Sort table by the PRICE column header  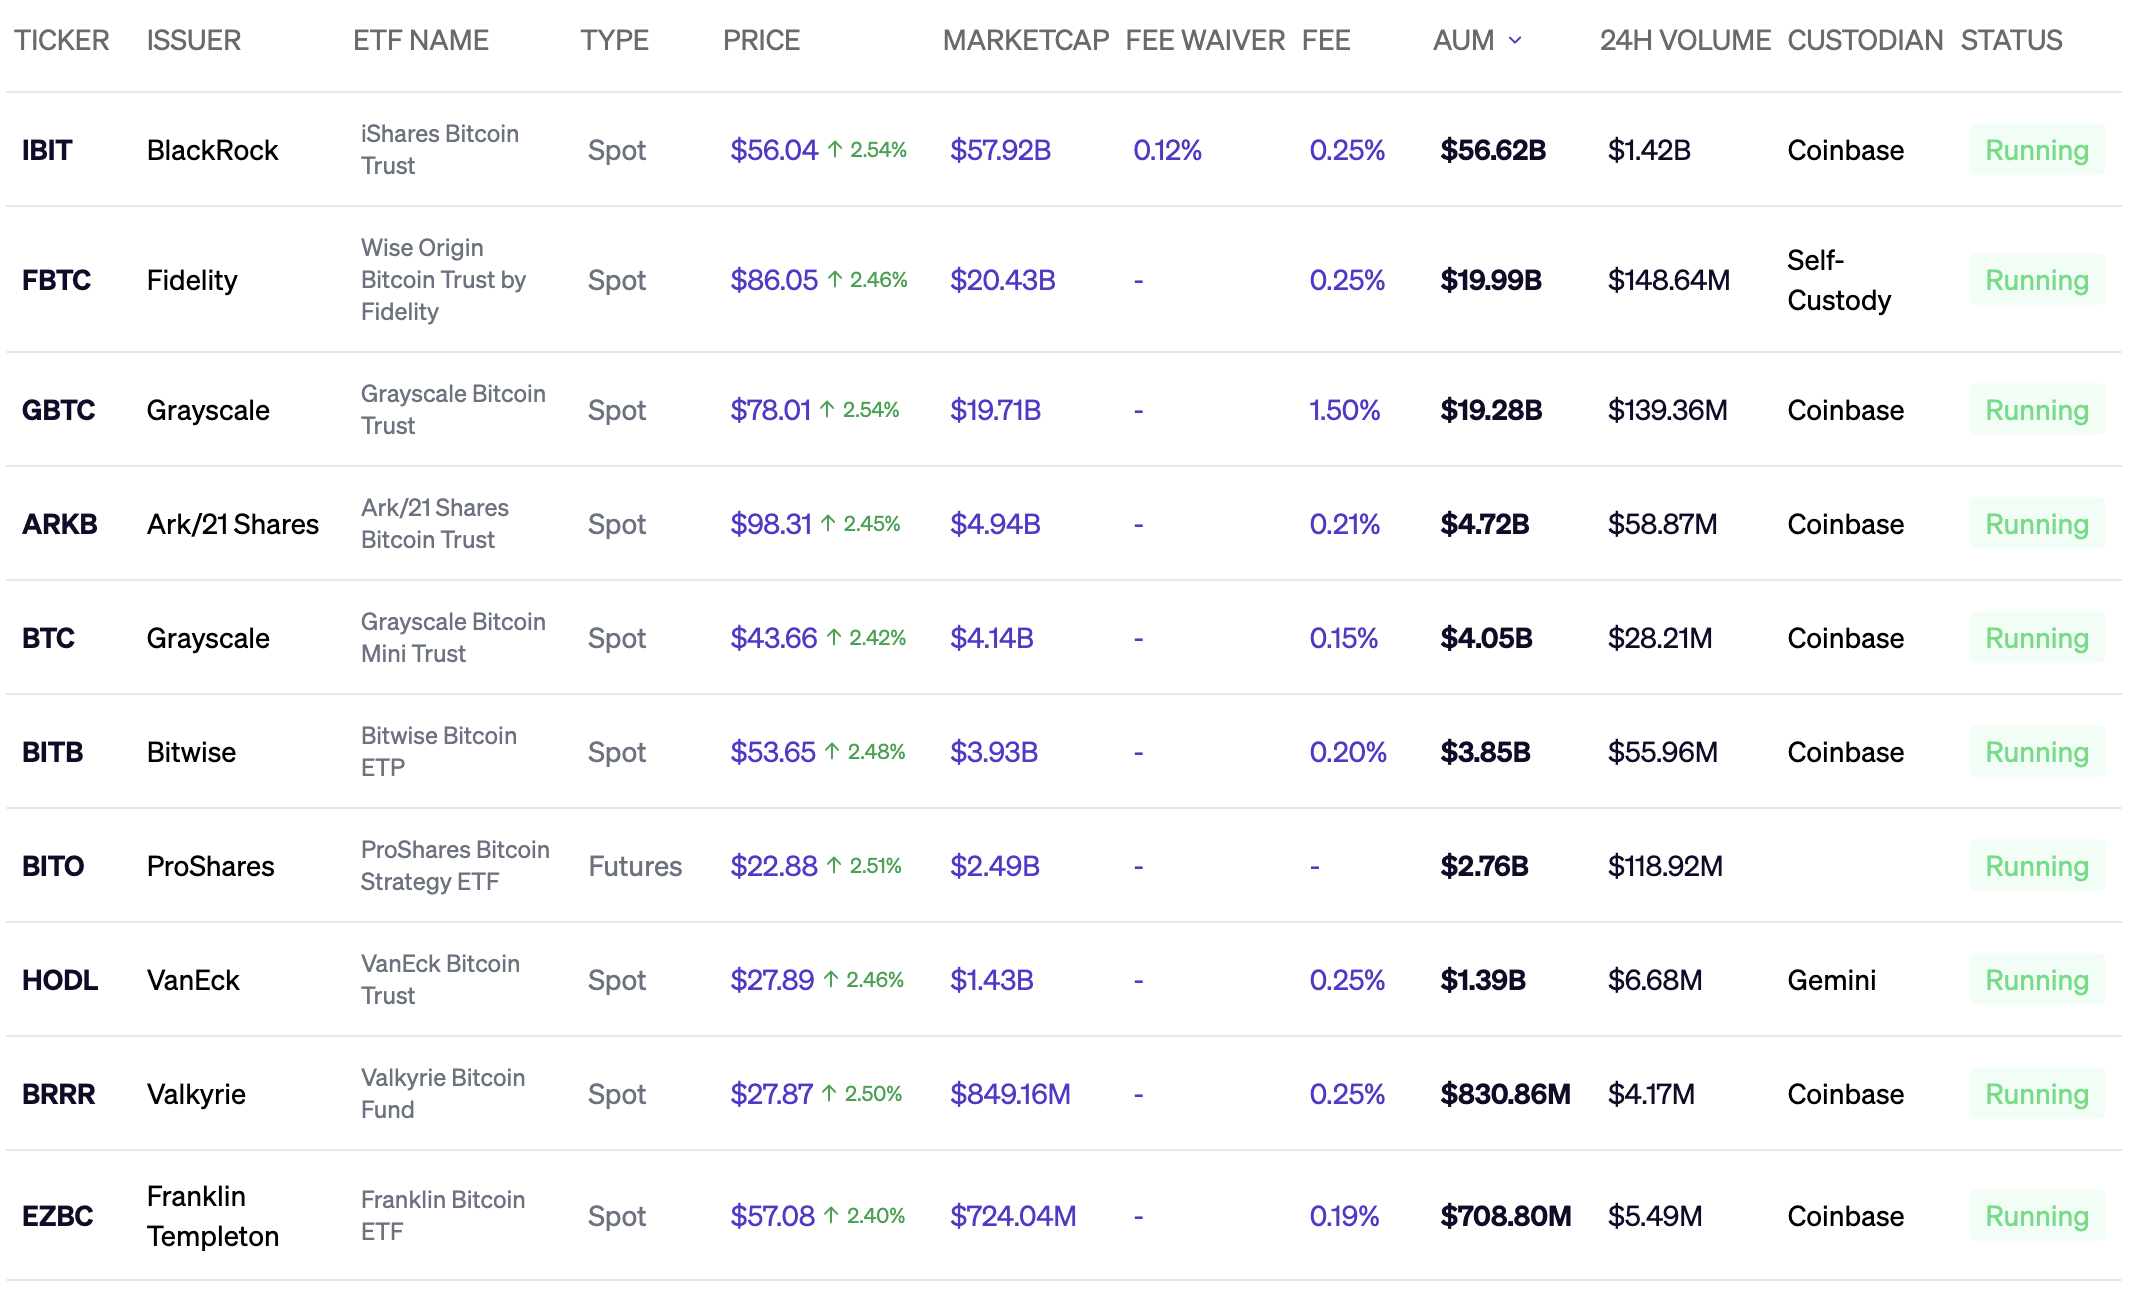point(761,40)
